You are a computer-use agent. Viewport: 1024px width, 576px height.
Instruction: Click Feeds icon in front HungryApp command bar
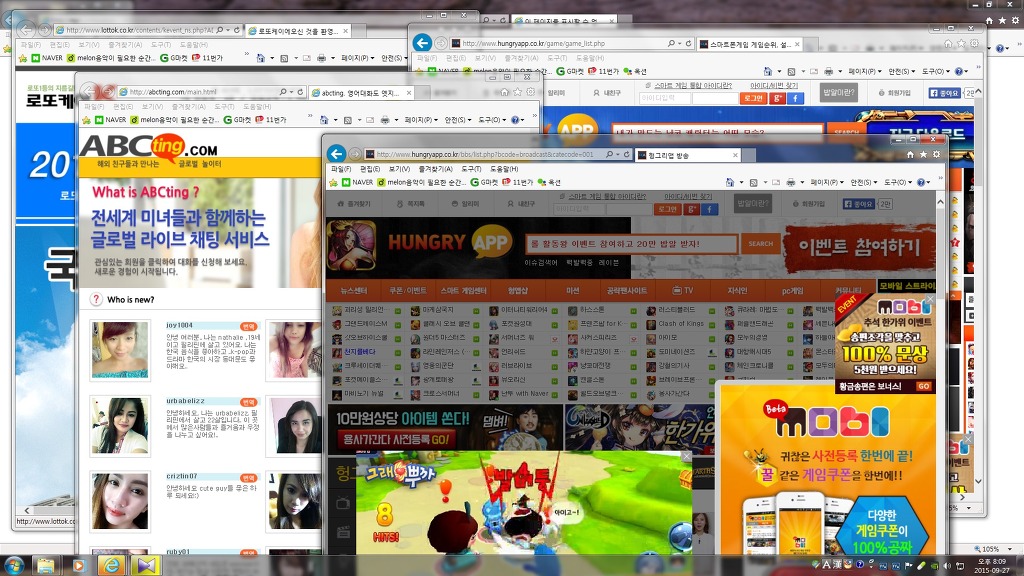[x=753, y=182]
